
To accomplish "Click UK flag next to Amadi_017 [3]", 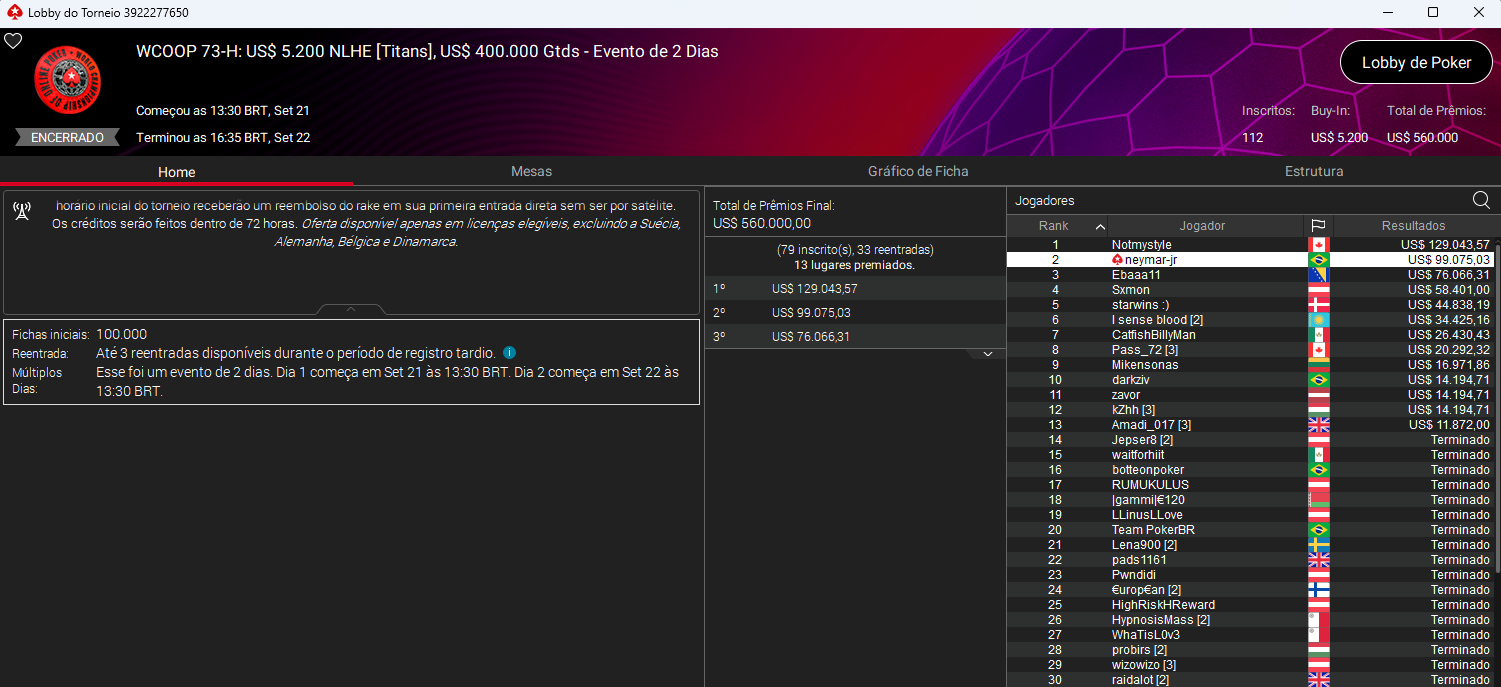I will [x=1318, y=425].
